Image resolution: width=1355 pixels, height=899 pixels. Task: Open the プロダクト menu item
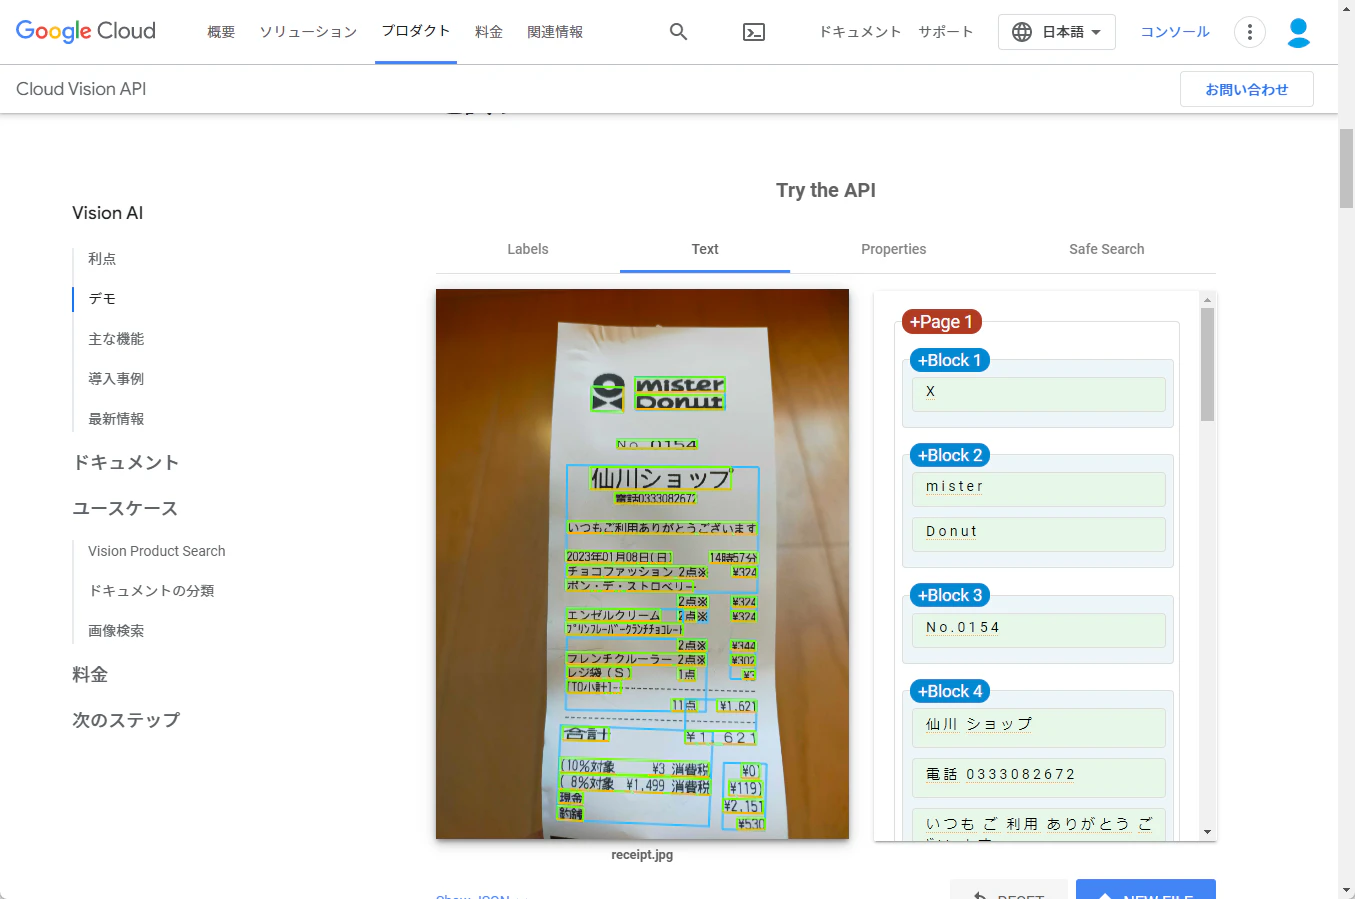pyautogui.click(x=416, y=31)
